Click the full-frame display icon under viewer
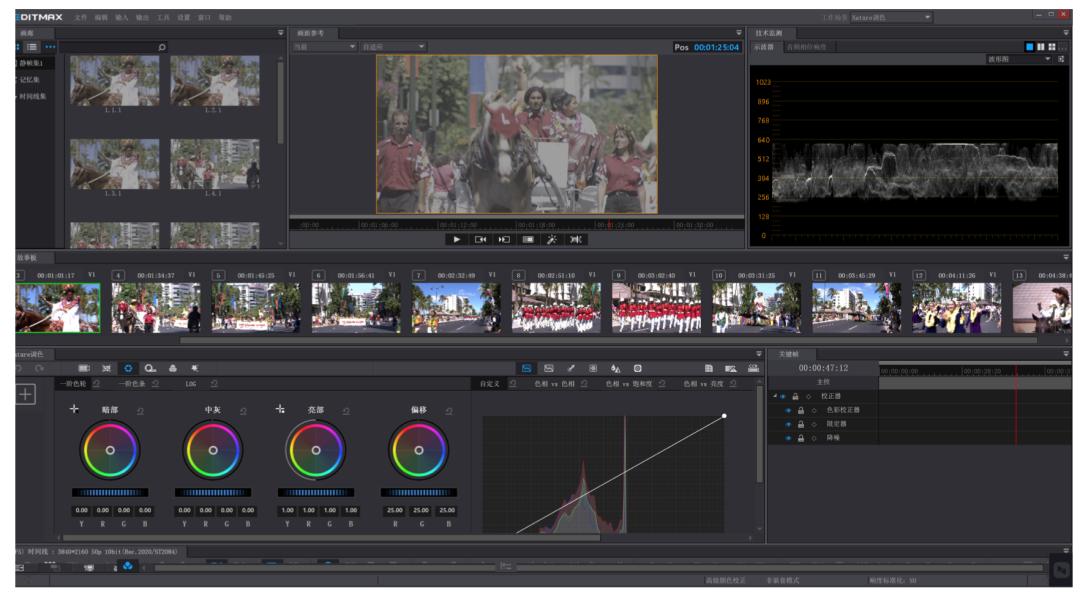Screen dimensions: 1080x591 click(528, 240)
